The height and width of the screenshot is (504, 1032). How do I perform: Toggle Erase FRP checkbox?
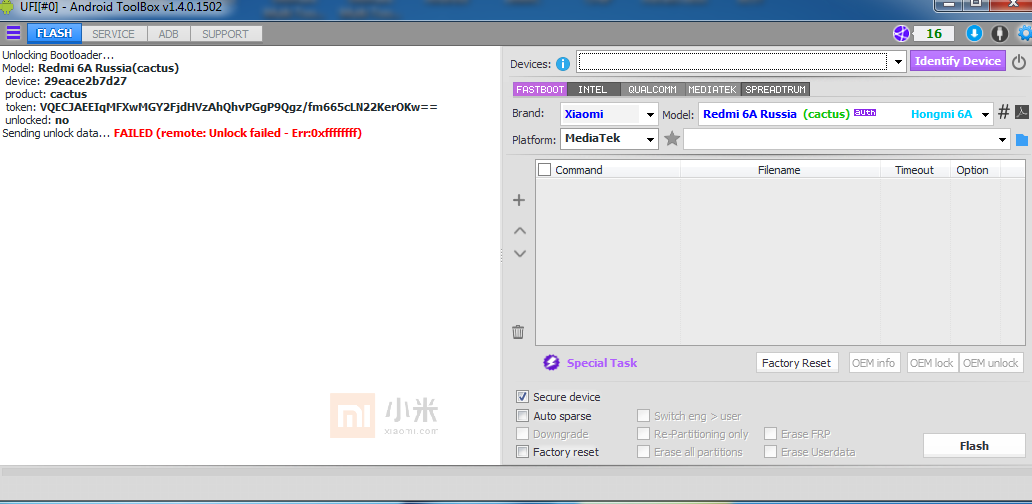pos(770,434)
